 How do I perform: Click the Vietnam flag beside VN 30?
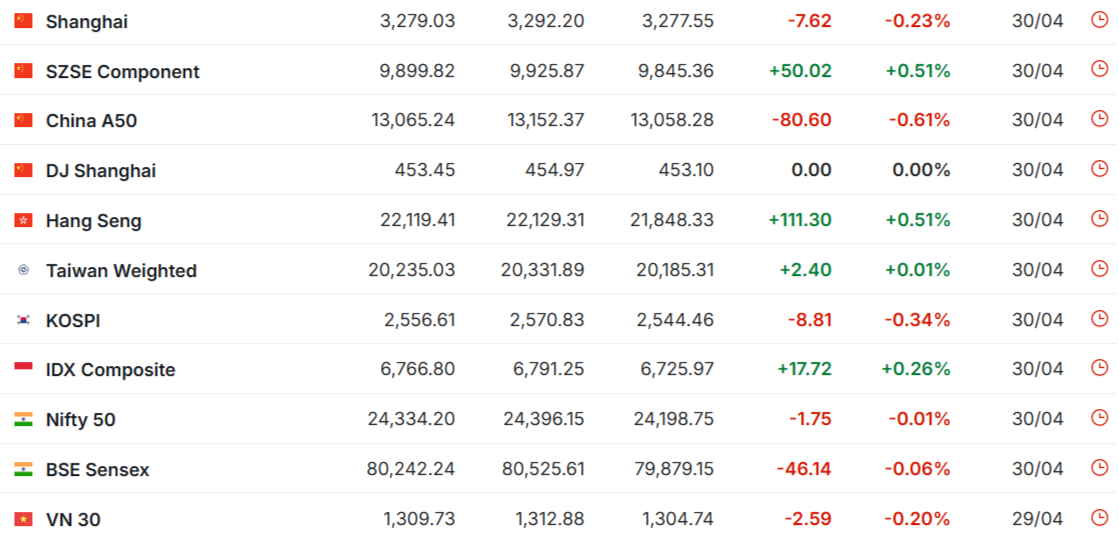point(24,520)
